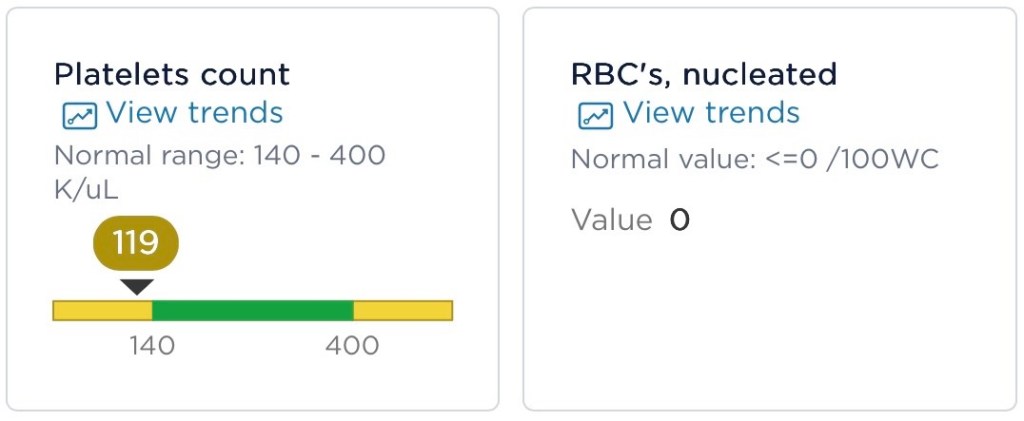This screenshot has width=1024, height=421.
Task: Click the 400 upper limit label
Action: (x=352, y=346)
